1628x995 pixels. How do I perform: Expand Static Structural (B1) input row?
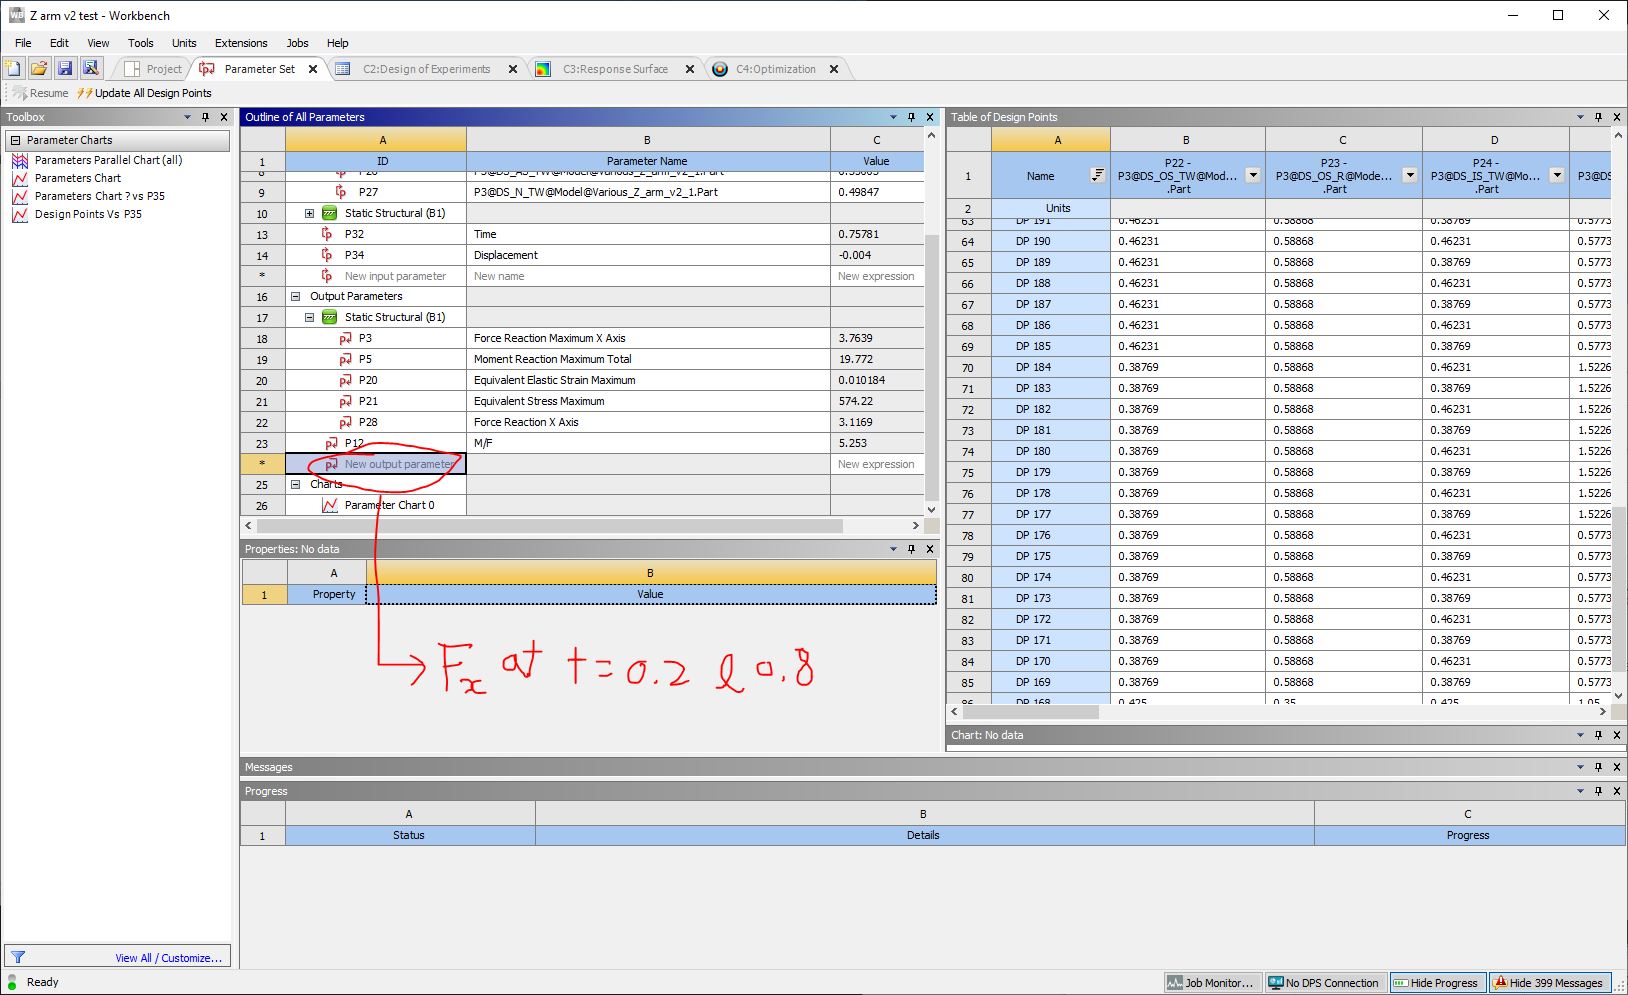click(x=309, y=213)
